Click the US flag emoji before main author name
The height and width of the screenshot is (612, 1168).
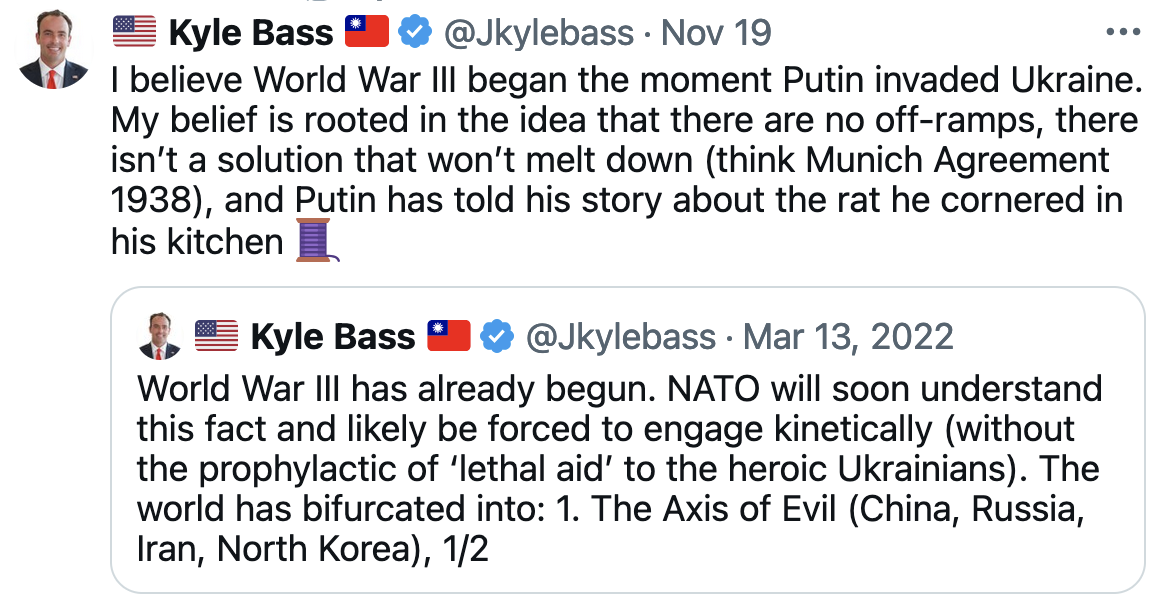tap(134, 33)
